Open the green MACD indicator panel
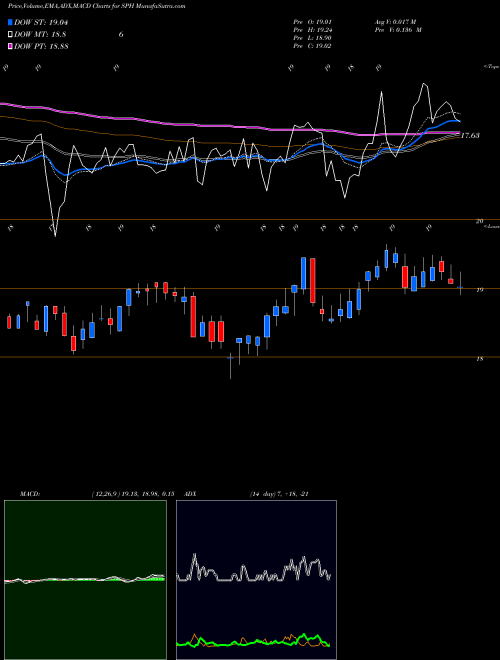Screen dimensions: 500x660 85,580
